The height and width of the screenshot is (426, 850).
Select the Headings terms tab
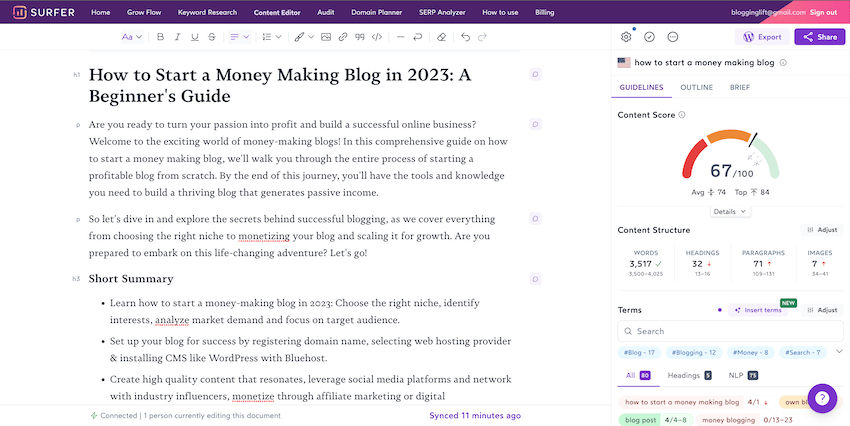click(689, 375)
